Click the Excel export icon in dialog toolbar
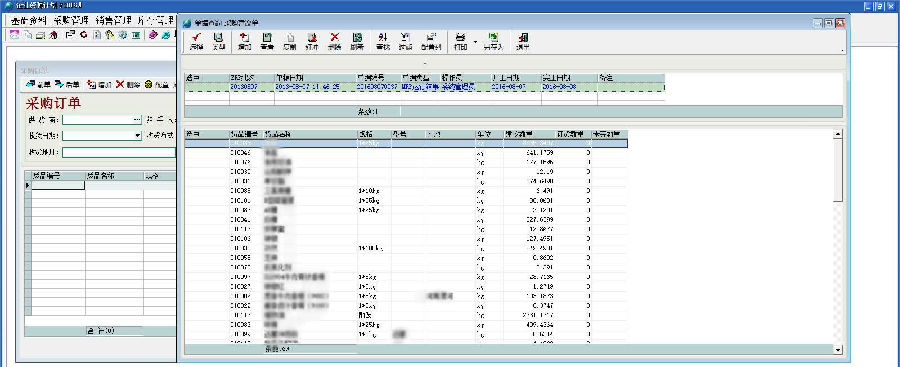Image resolution: width=900 pixels, height=367 pixels. pyautogui.click(x=492, y=41)
